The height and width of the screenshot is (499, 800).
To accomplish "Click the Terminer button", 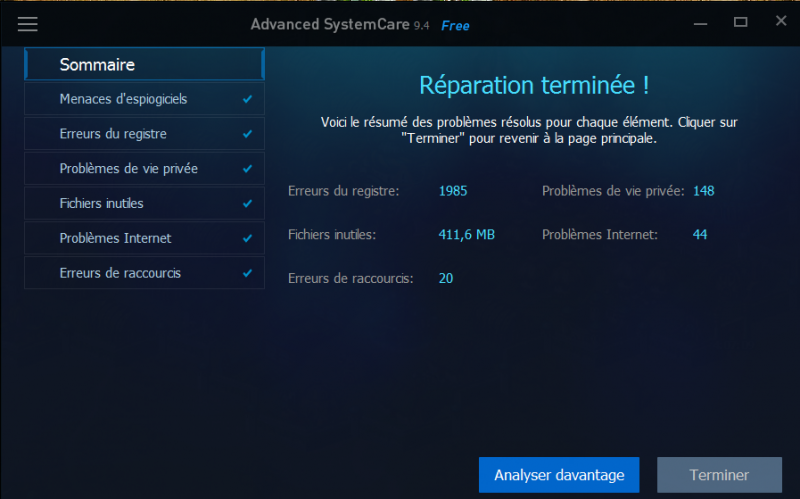I will [718, 475].
